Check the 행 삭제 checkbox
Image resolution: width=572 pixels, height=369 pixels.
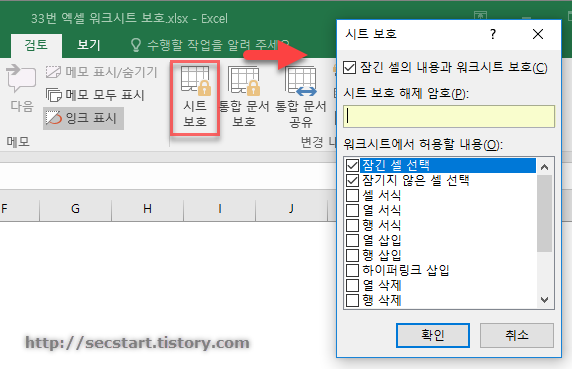tap(352, 300)
